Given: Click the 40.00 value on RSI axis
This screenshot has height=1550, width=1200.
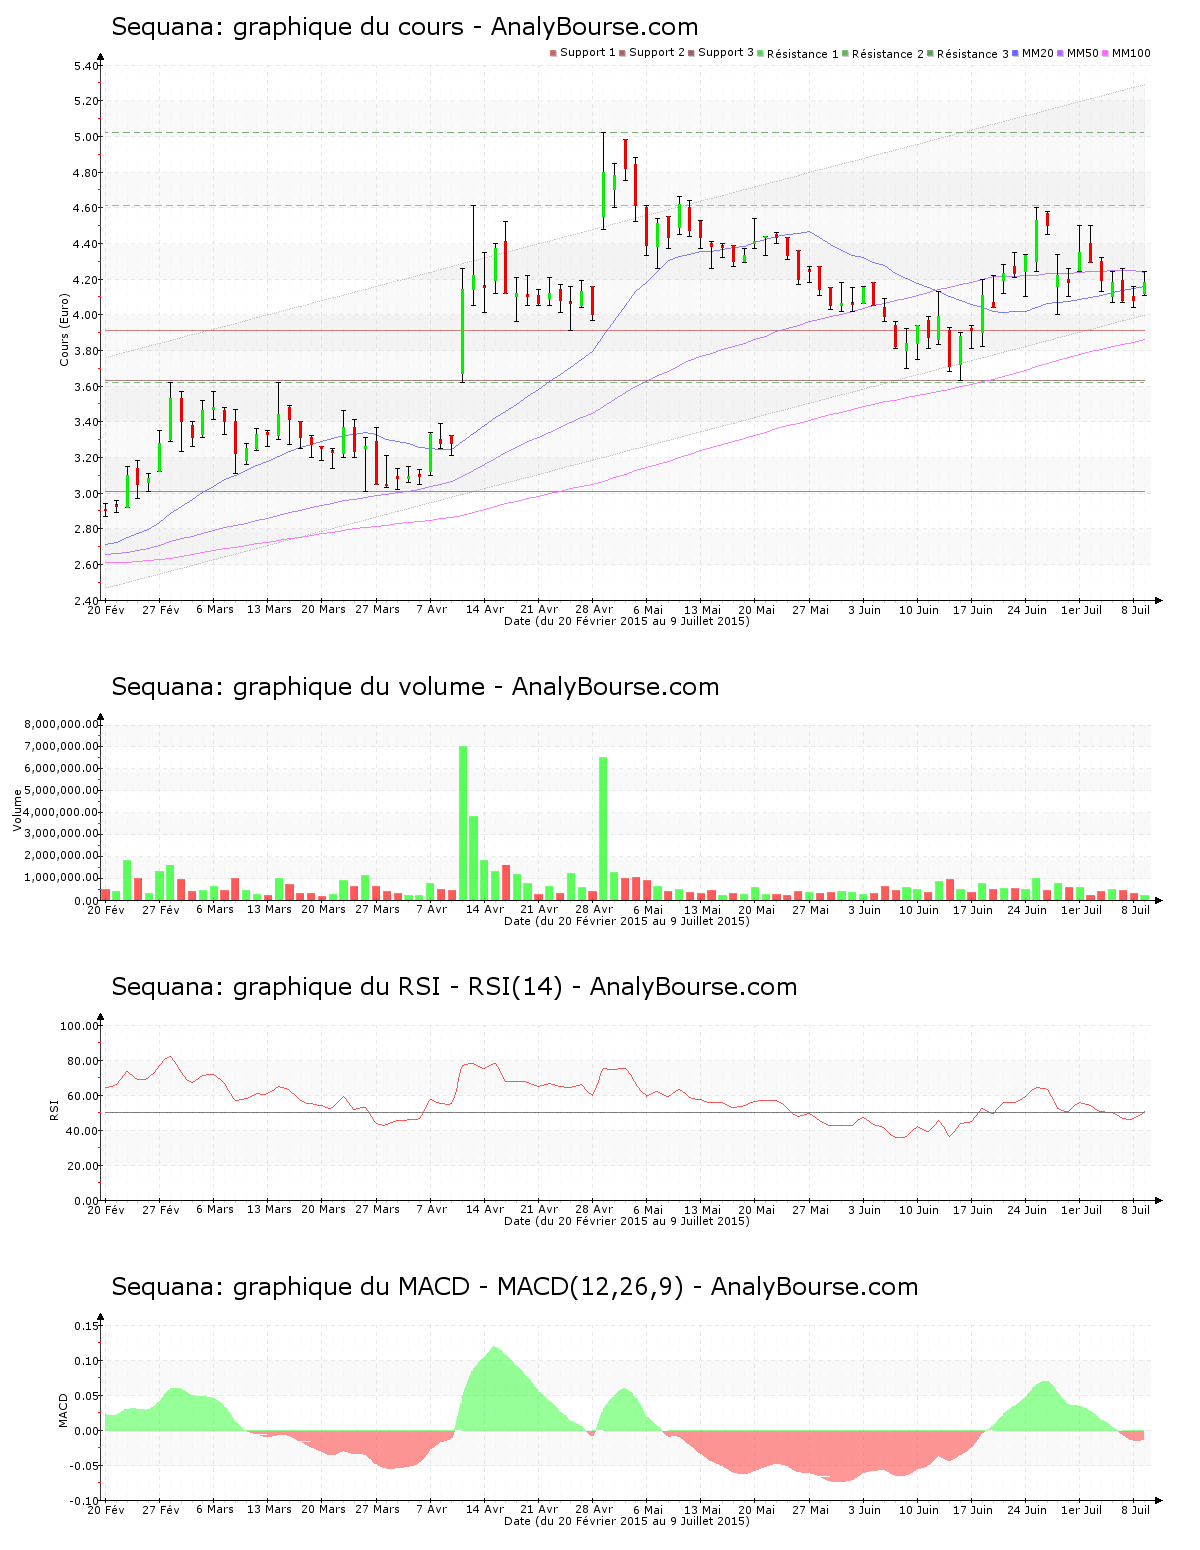Looking at the screenshot, I should click(x=83, y=1131).
